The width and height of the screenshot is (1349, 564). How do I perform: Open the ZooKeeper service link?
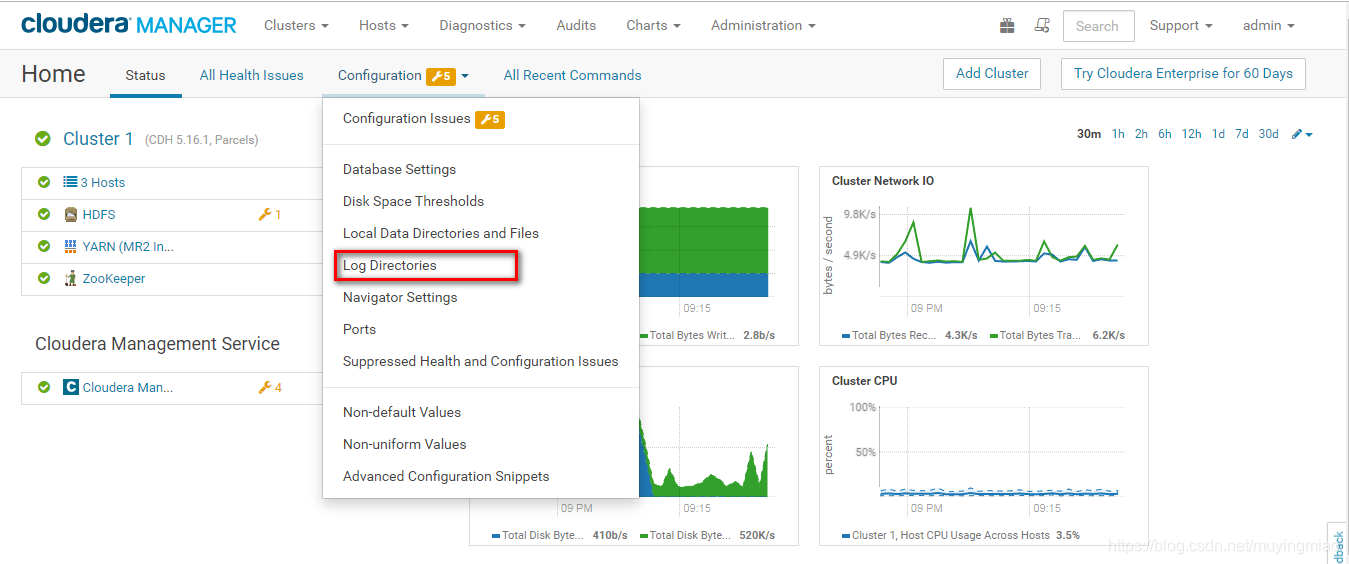pos(114,278)
